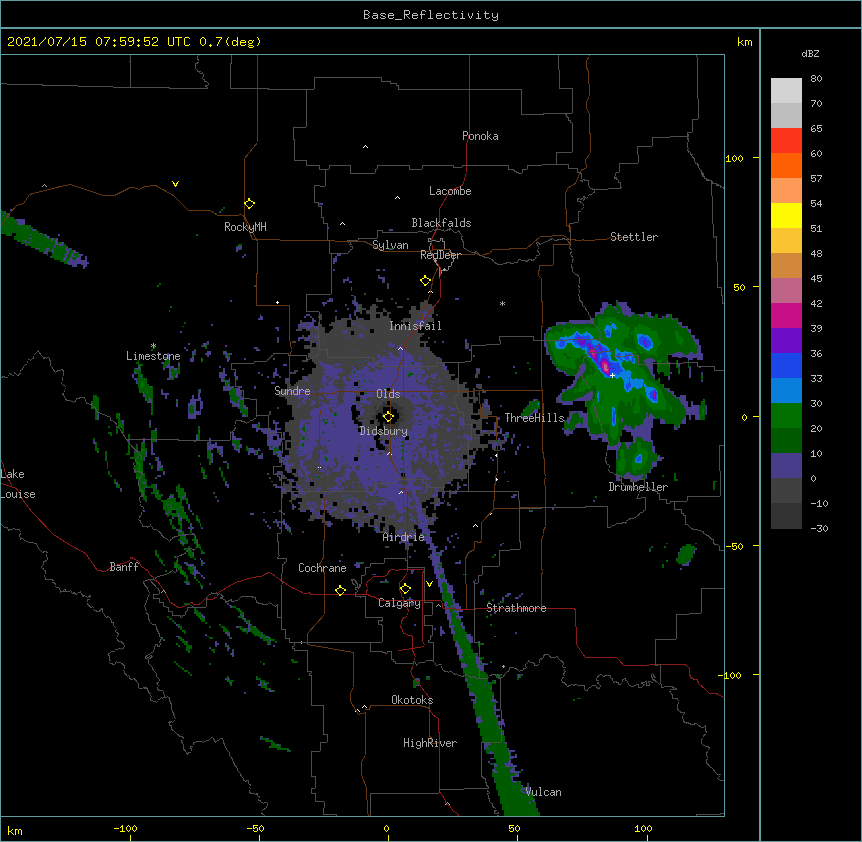Select the white asterisk east of Innisfail
Screen dimensions: 862x842
pos(502,303)
